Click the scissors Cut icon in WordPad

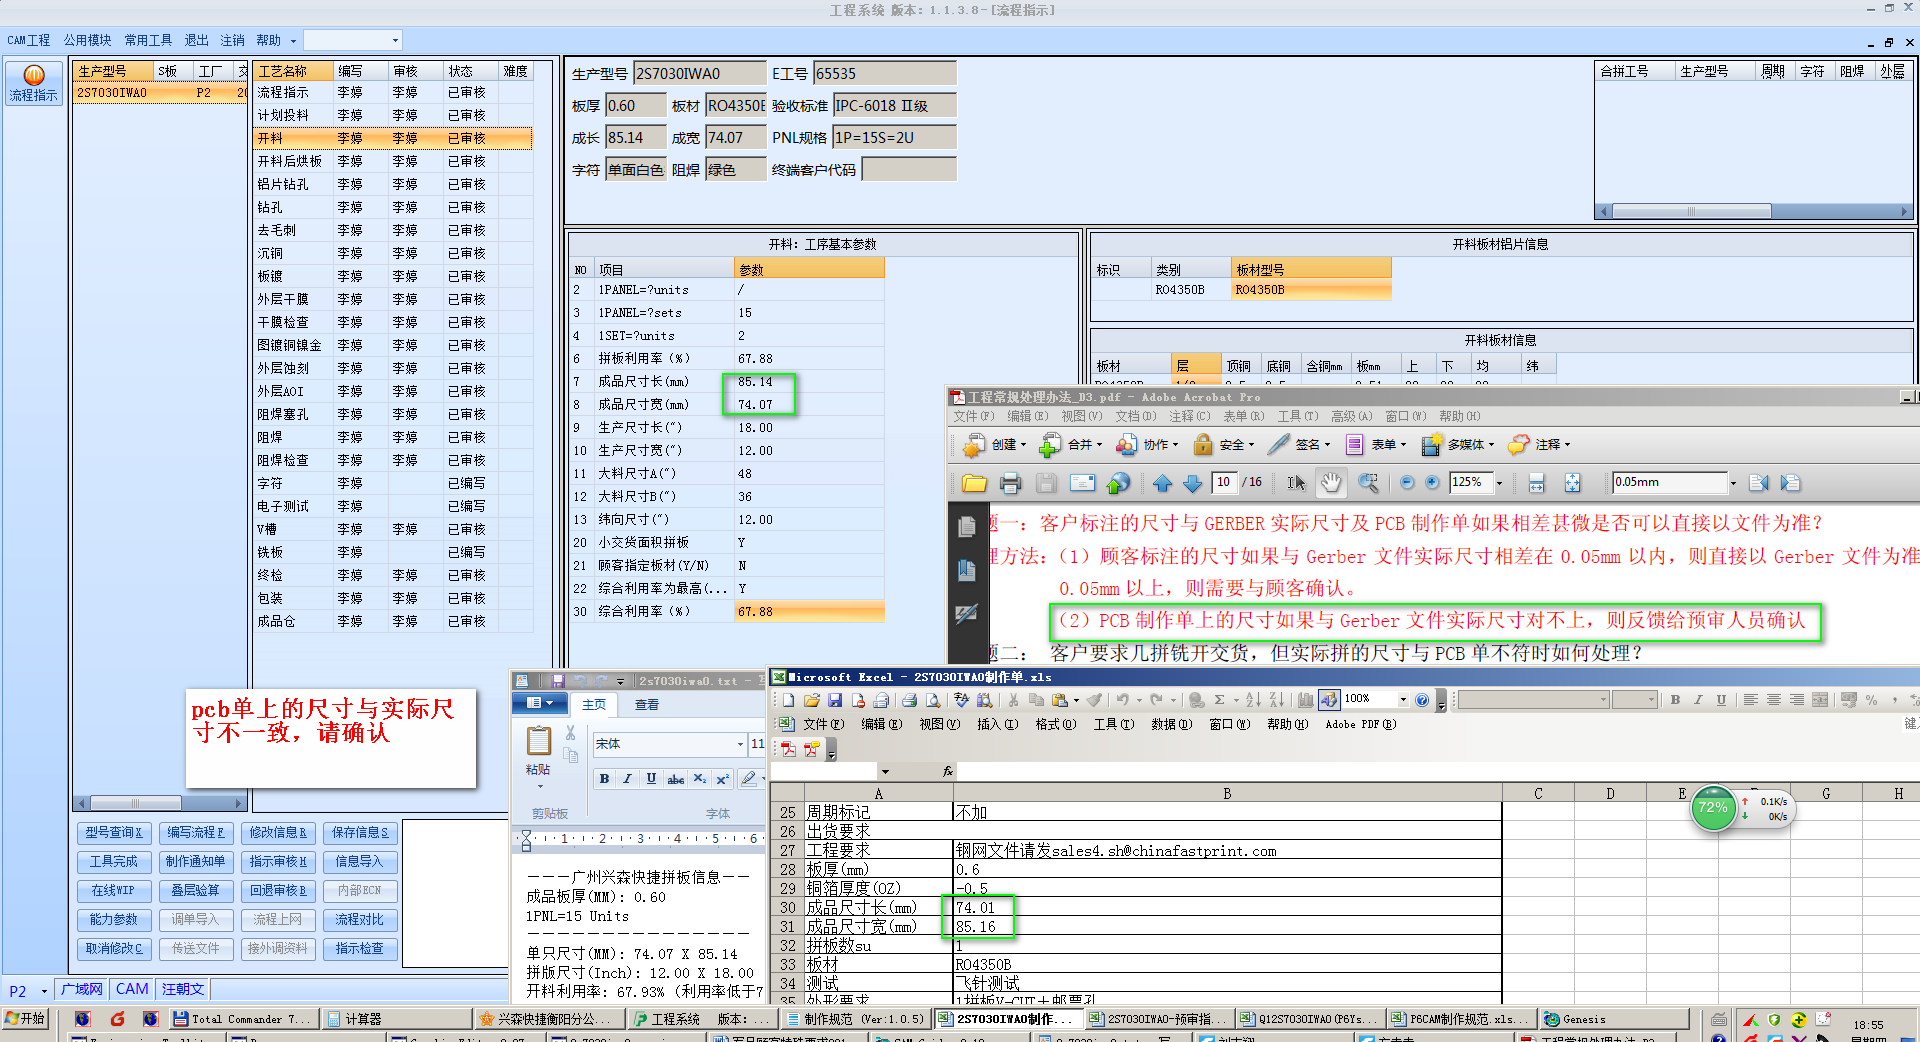click(570, 733)
